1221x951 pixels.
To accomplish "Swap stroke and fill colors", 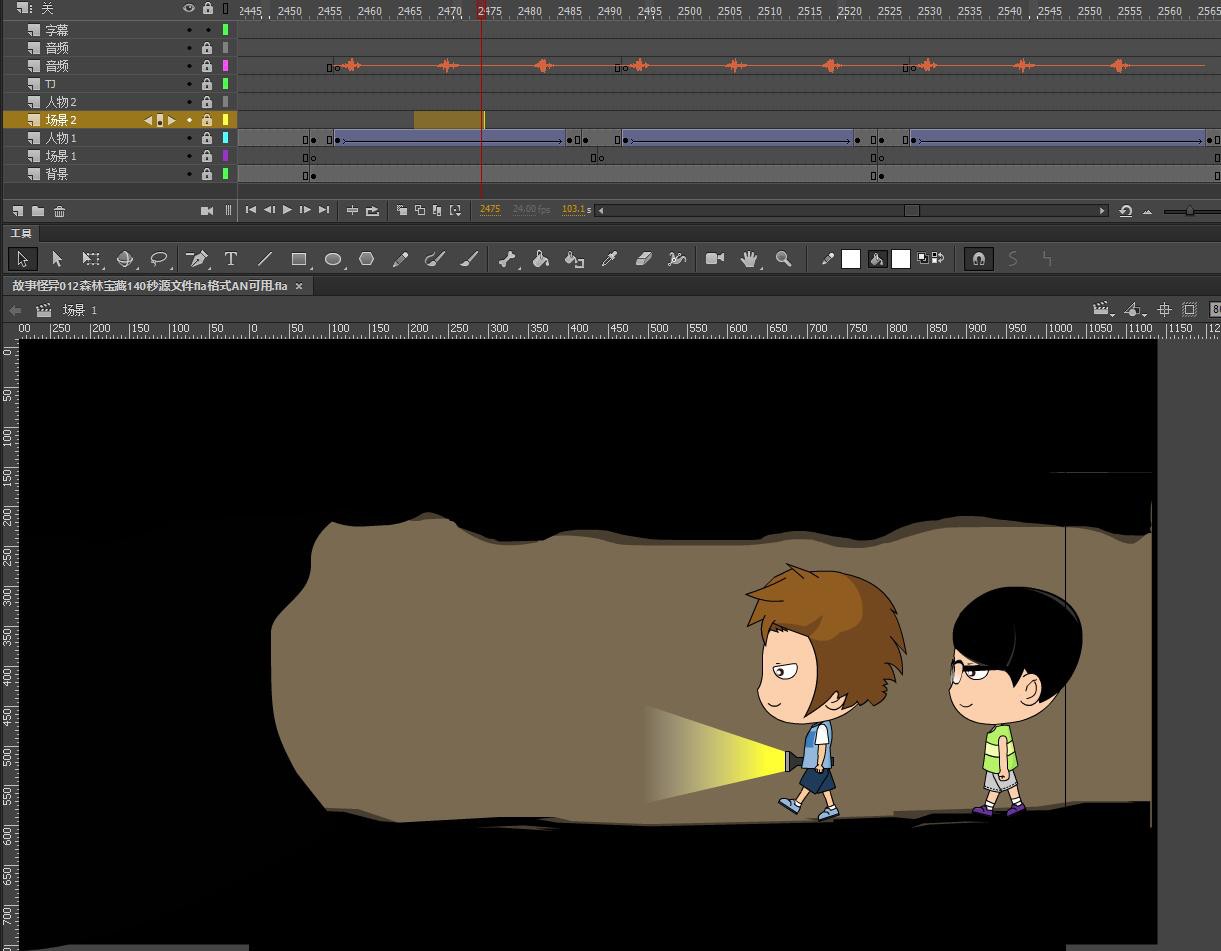I will pos(938,258).
